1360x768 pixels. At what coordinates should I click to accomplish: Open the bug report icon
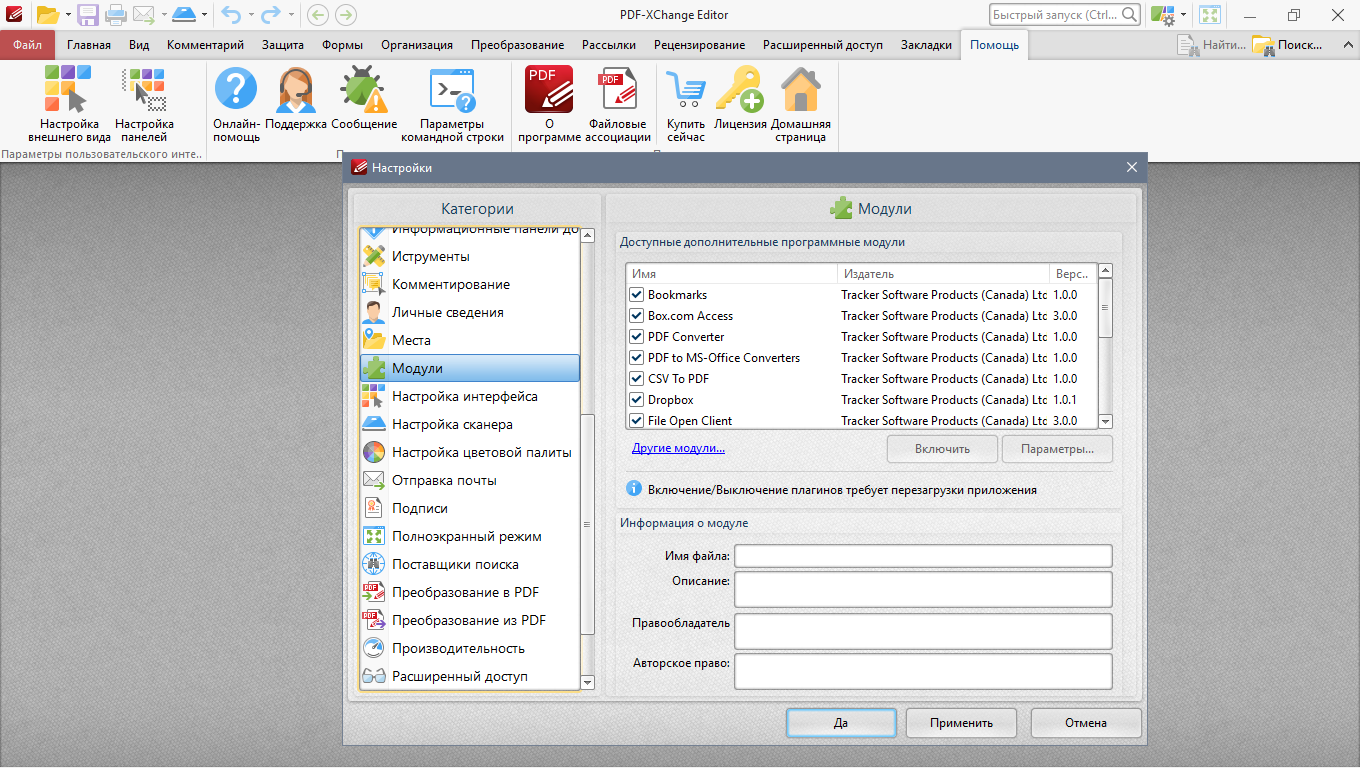(x=364, y=90)
